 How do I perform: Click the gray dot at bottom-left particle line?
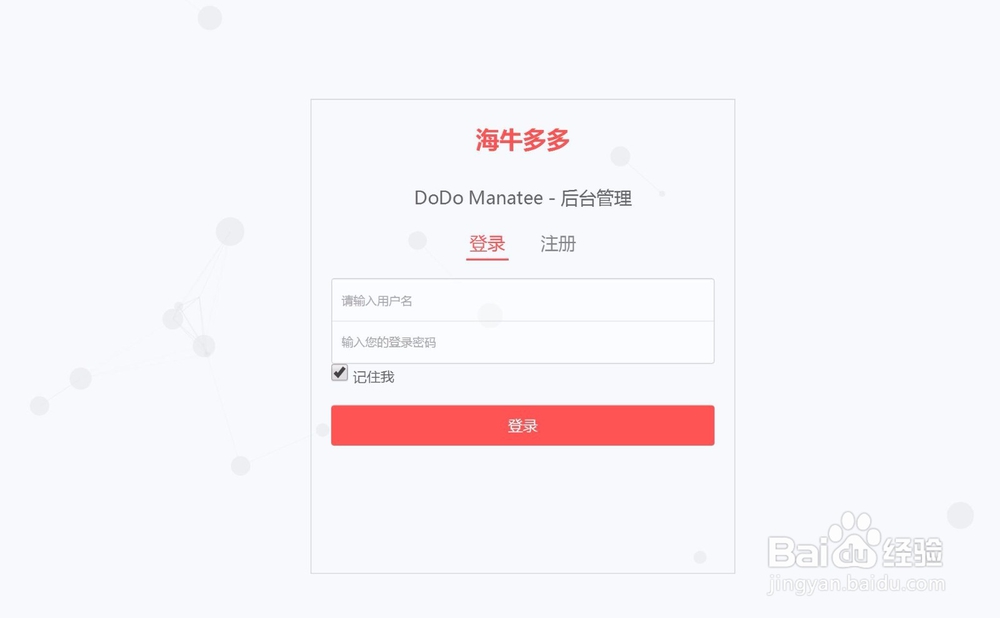tap(40, 406)
